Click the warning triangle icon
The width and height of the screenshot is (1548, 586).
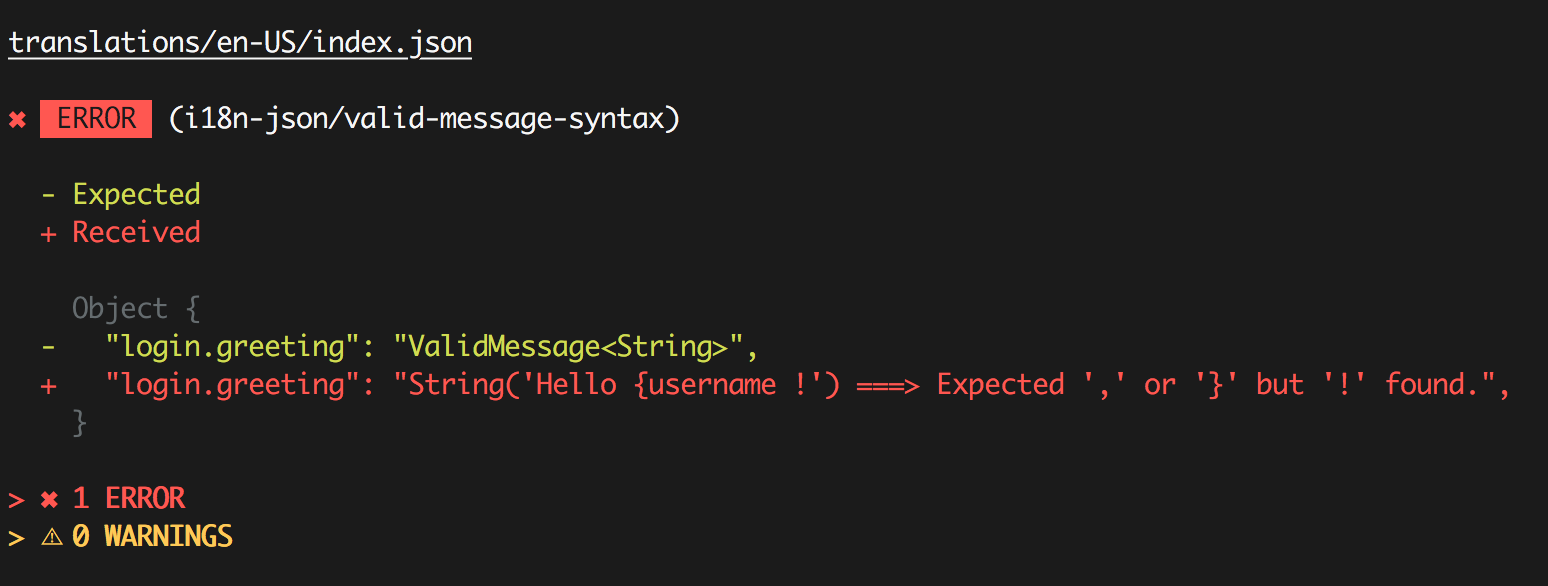[x=51, y=537]
